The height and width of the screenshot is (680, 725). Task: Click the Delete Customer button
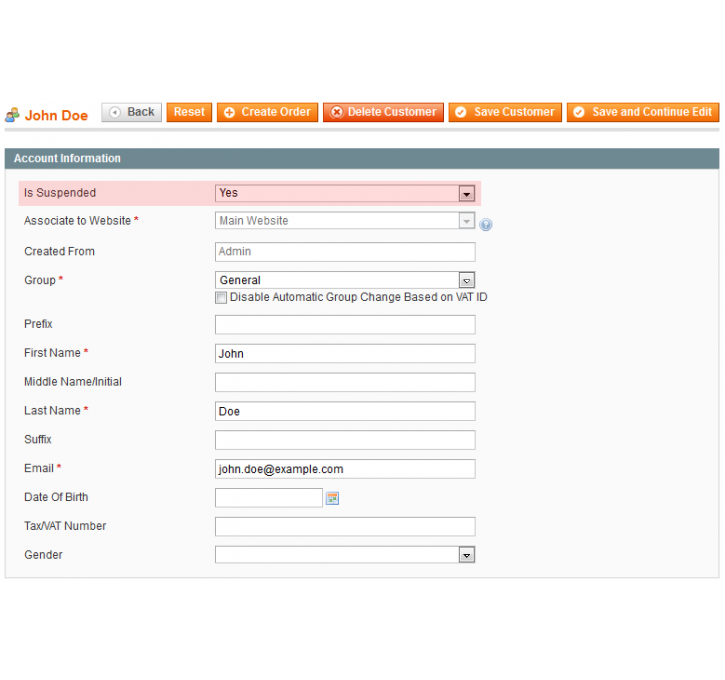click(x=383, y=112)
